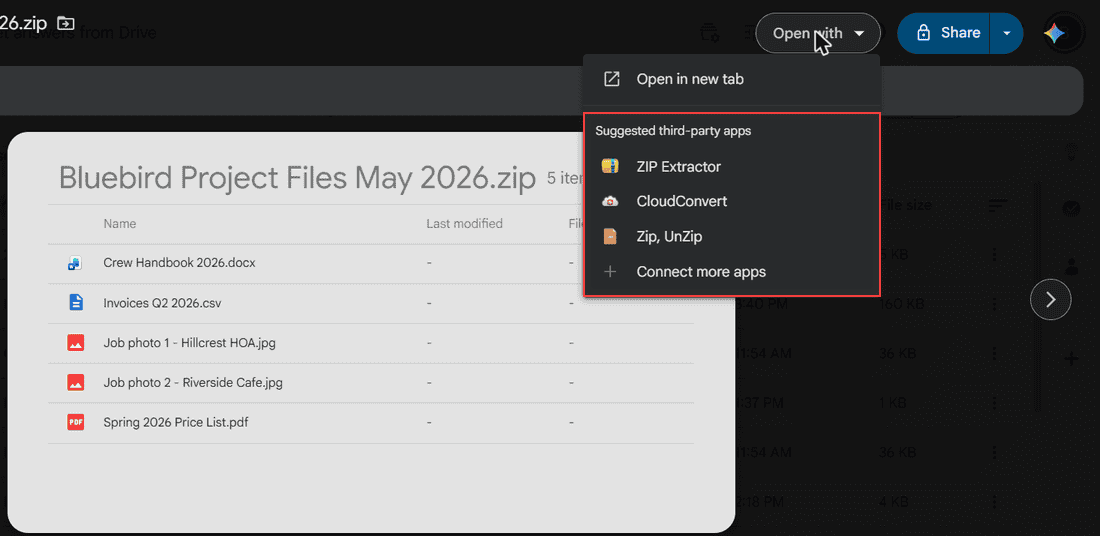Open Invoices Q2 2026.csv
Screen dimensions: 1100x536
(163, 303)
